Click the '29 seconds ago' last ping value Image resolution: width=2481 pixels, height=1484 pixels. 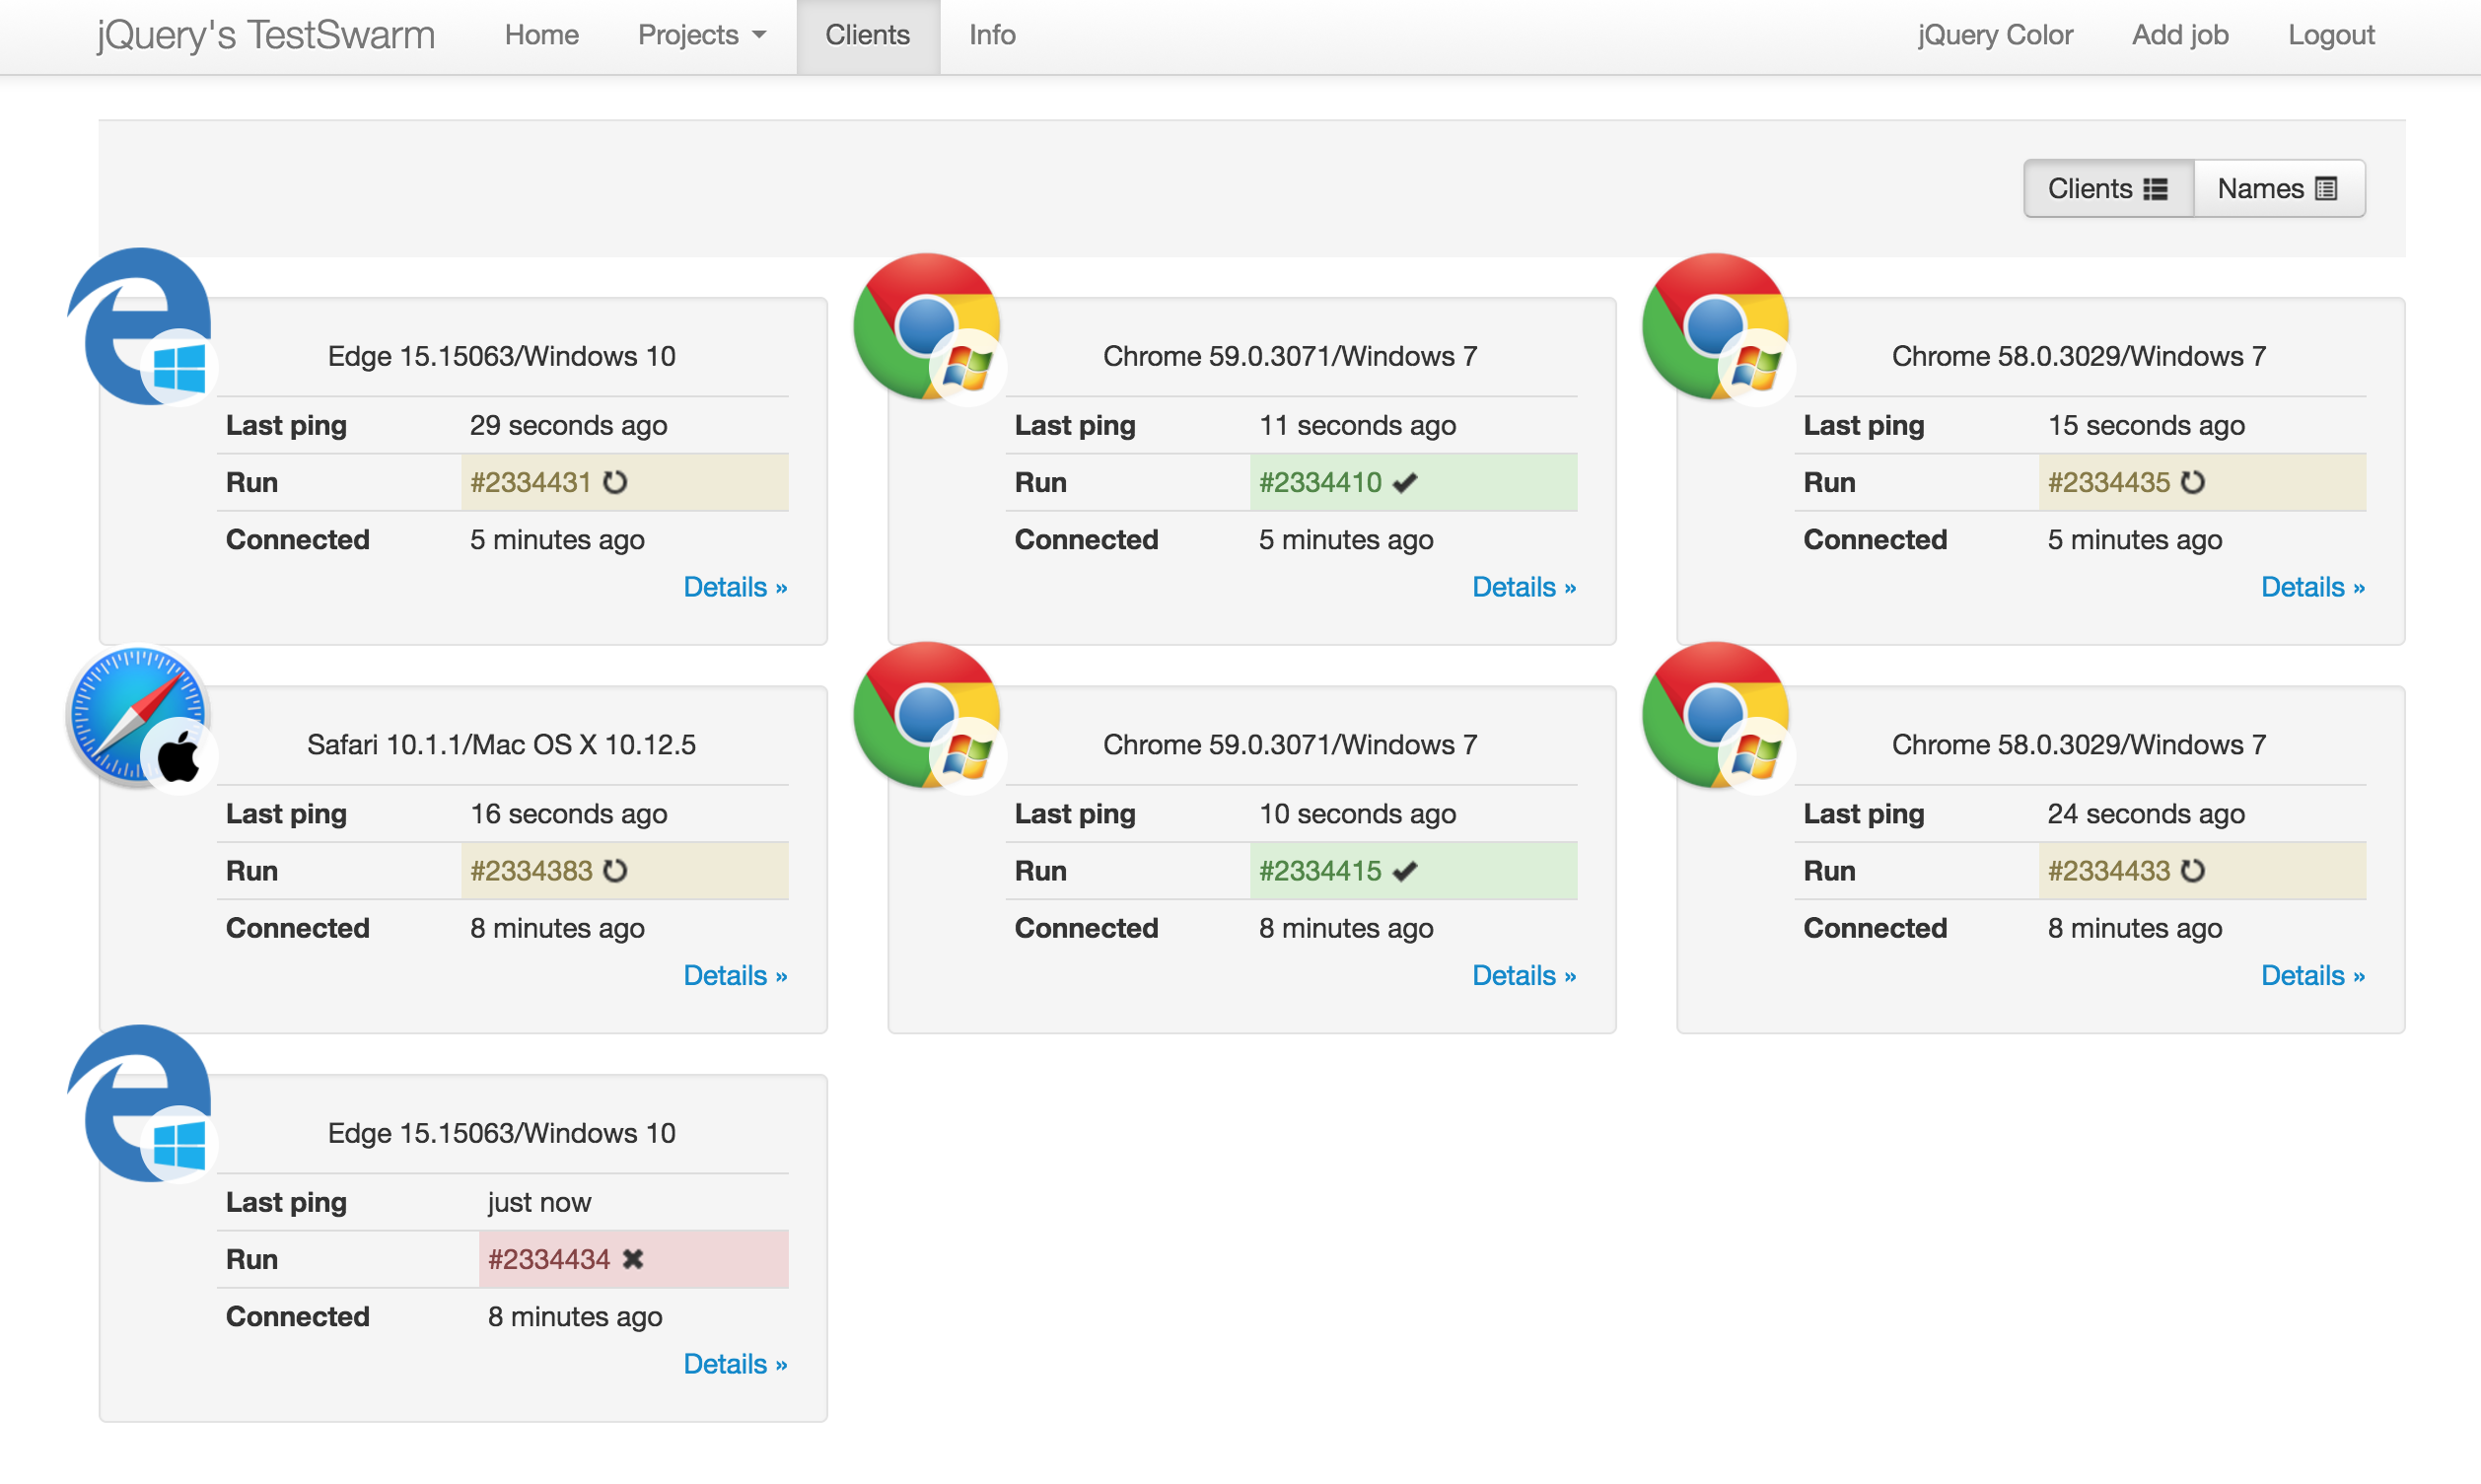click(x=568, y=425)
